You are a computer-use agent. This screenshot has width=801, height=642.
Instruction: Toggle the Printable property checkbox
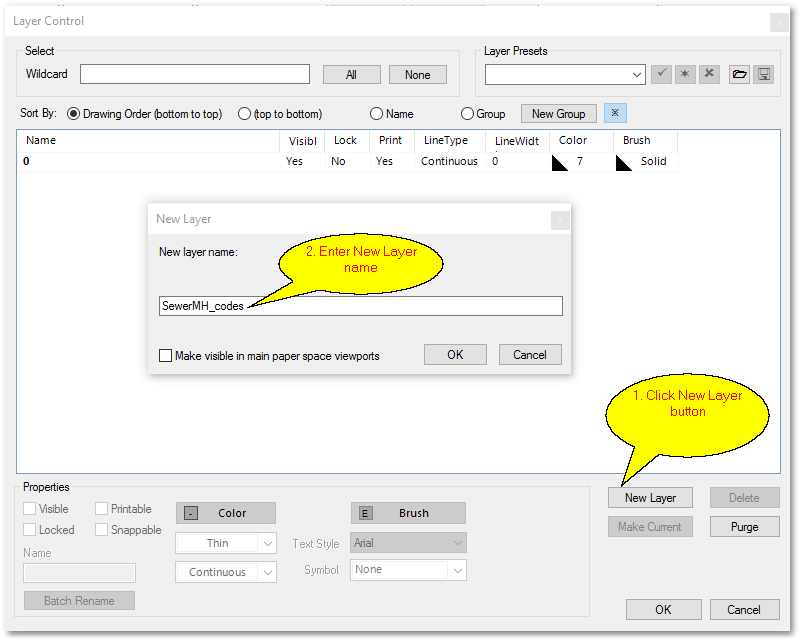pos(102,509)
